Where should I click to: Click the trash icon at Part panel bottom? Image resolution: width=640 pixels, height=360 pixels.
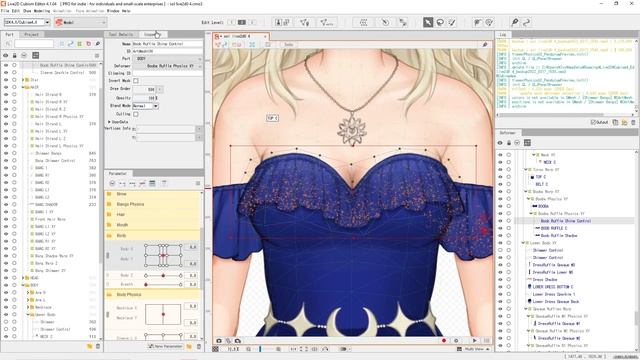(x=98, y=347)
